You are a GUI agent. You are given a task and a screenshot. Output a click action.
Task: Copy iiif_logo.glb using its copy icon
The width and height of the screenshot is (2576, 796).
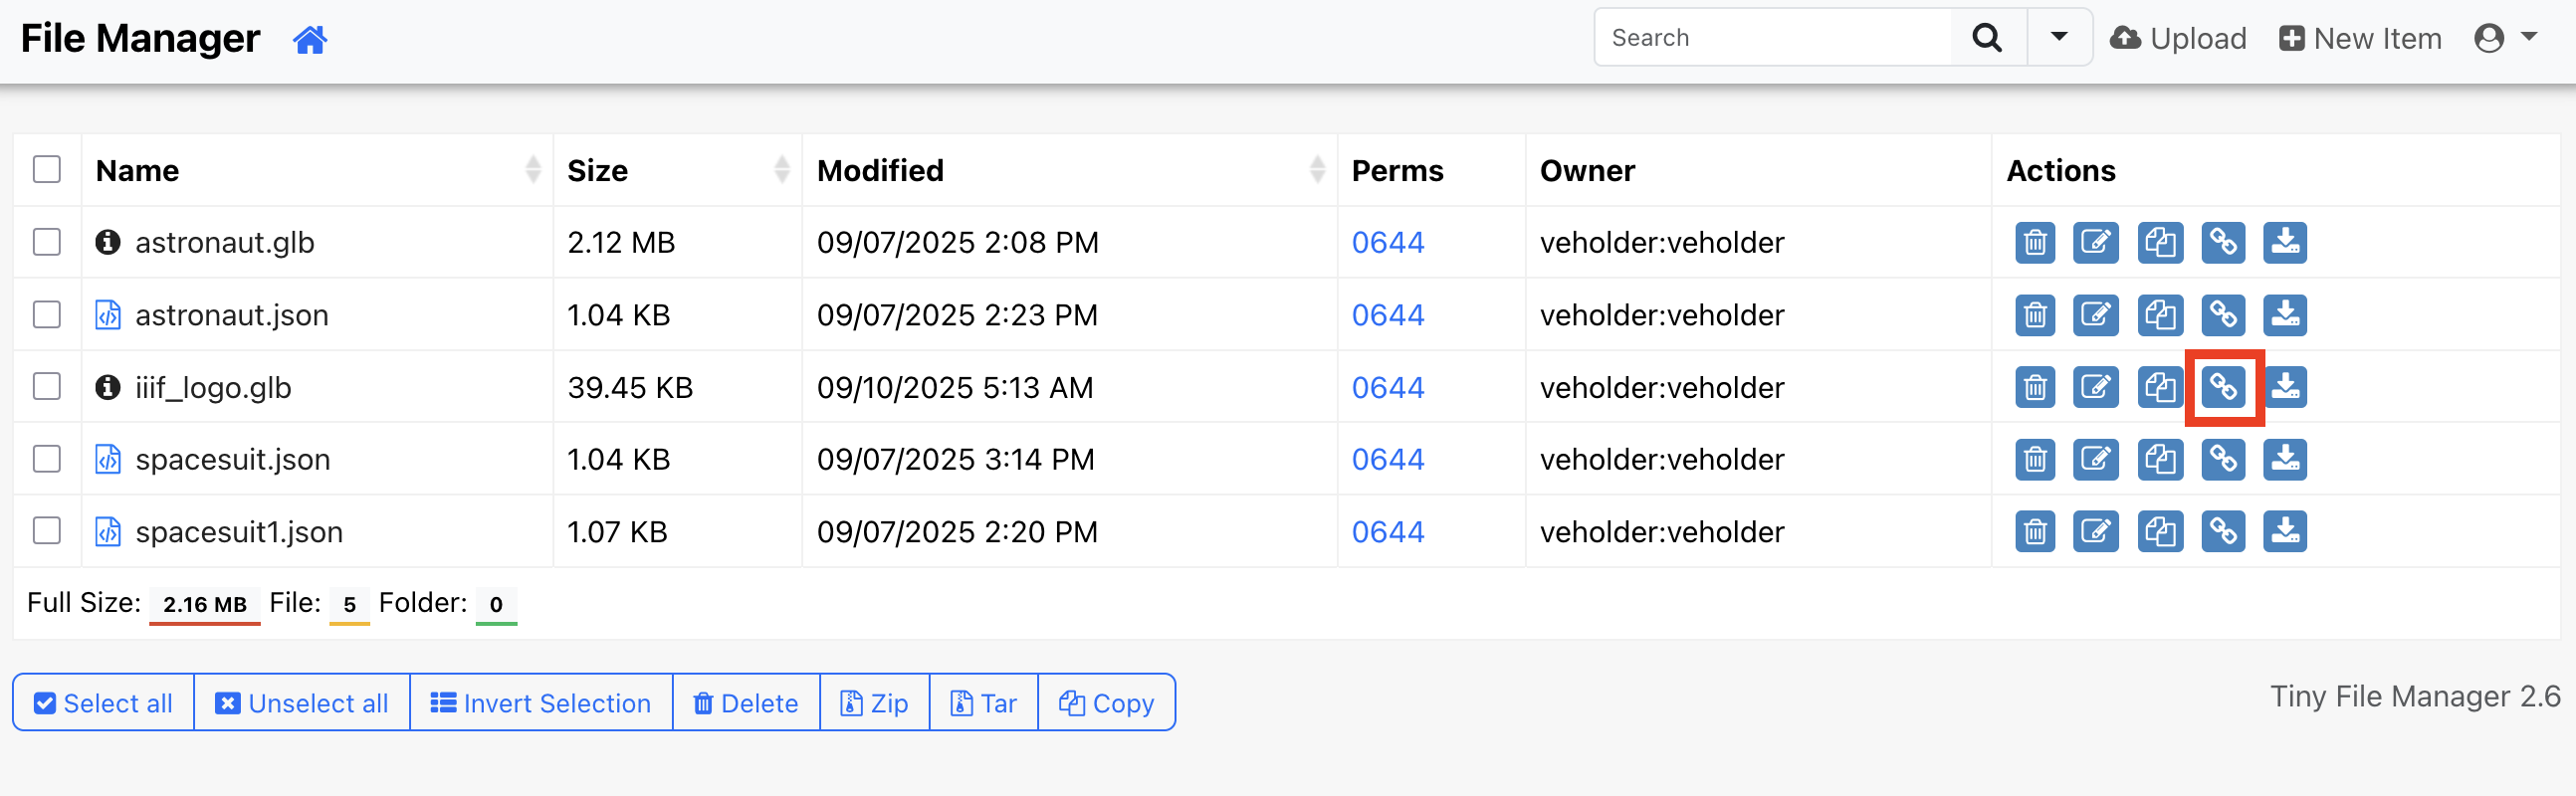tap(2159, 387)
